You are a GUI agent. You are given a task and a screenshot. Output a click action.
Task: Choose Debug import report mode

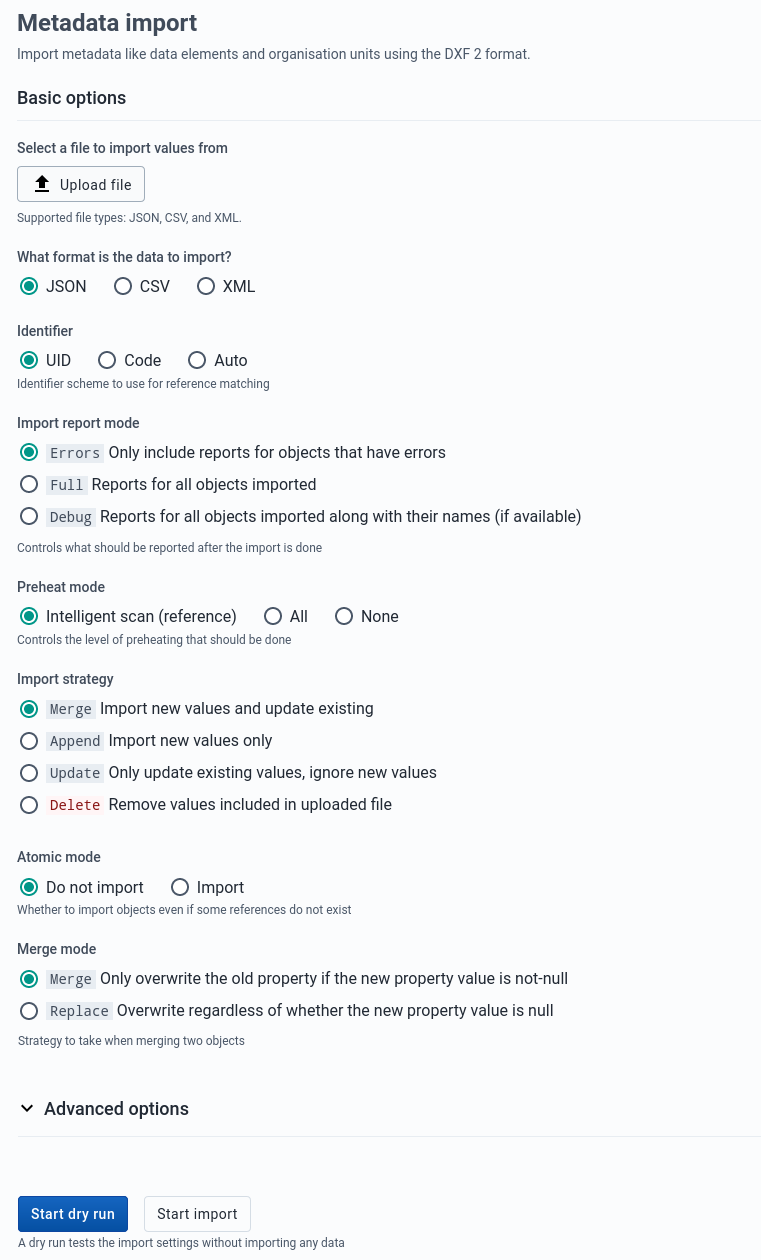29,516
